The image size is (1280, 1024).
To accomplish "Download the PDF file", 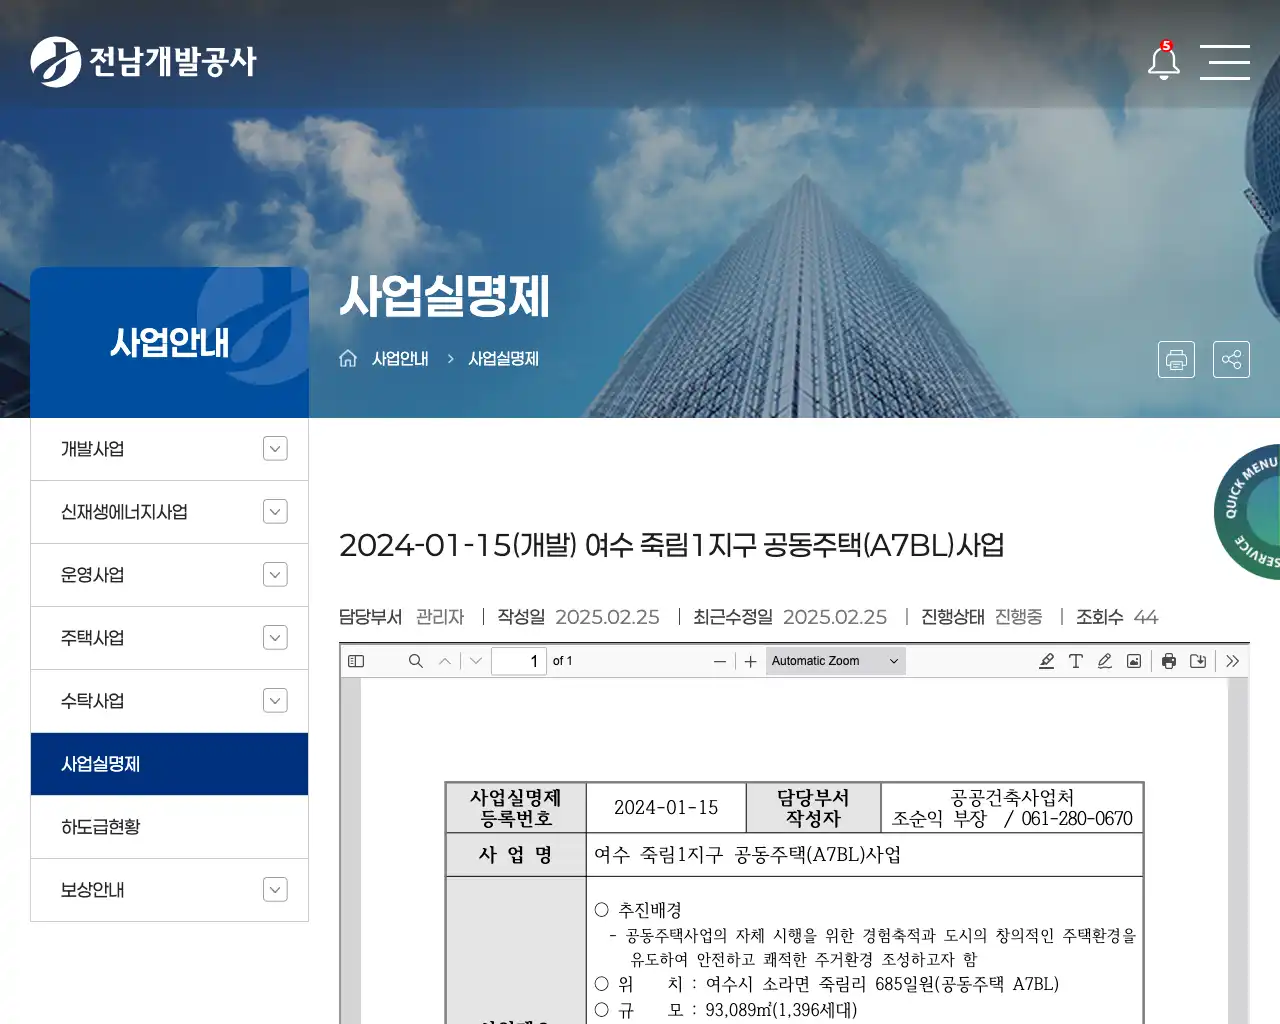I will (1198, 661).
